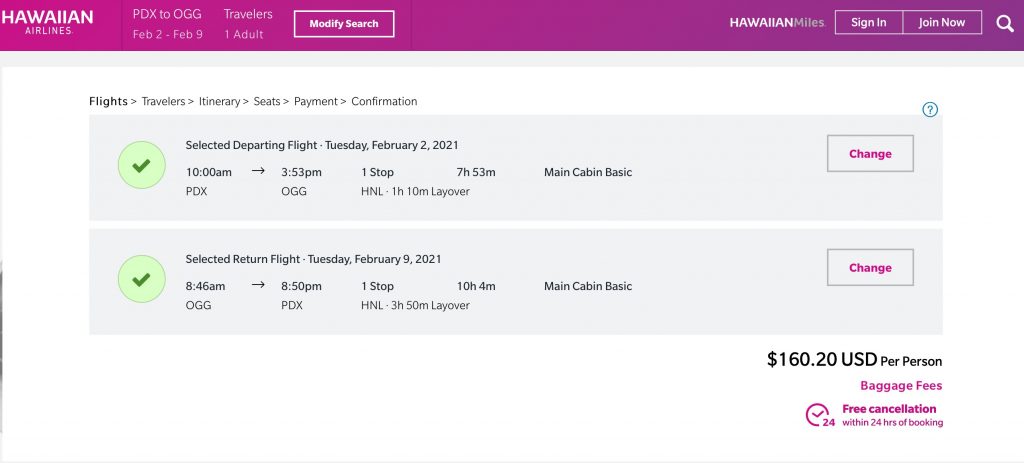Image resolution: width=1024 pixels, height=463 pixels.
Task: Jump to the Itinerary breadcrumb step
Action: [219, 102]
